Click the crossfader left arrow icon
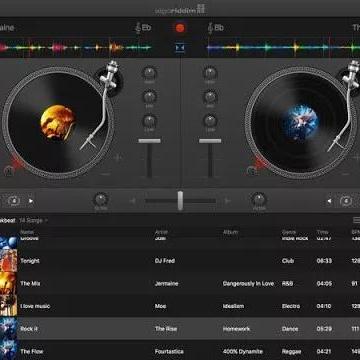360x360 pixels. 133,201
